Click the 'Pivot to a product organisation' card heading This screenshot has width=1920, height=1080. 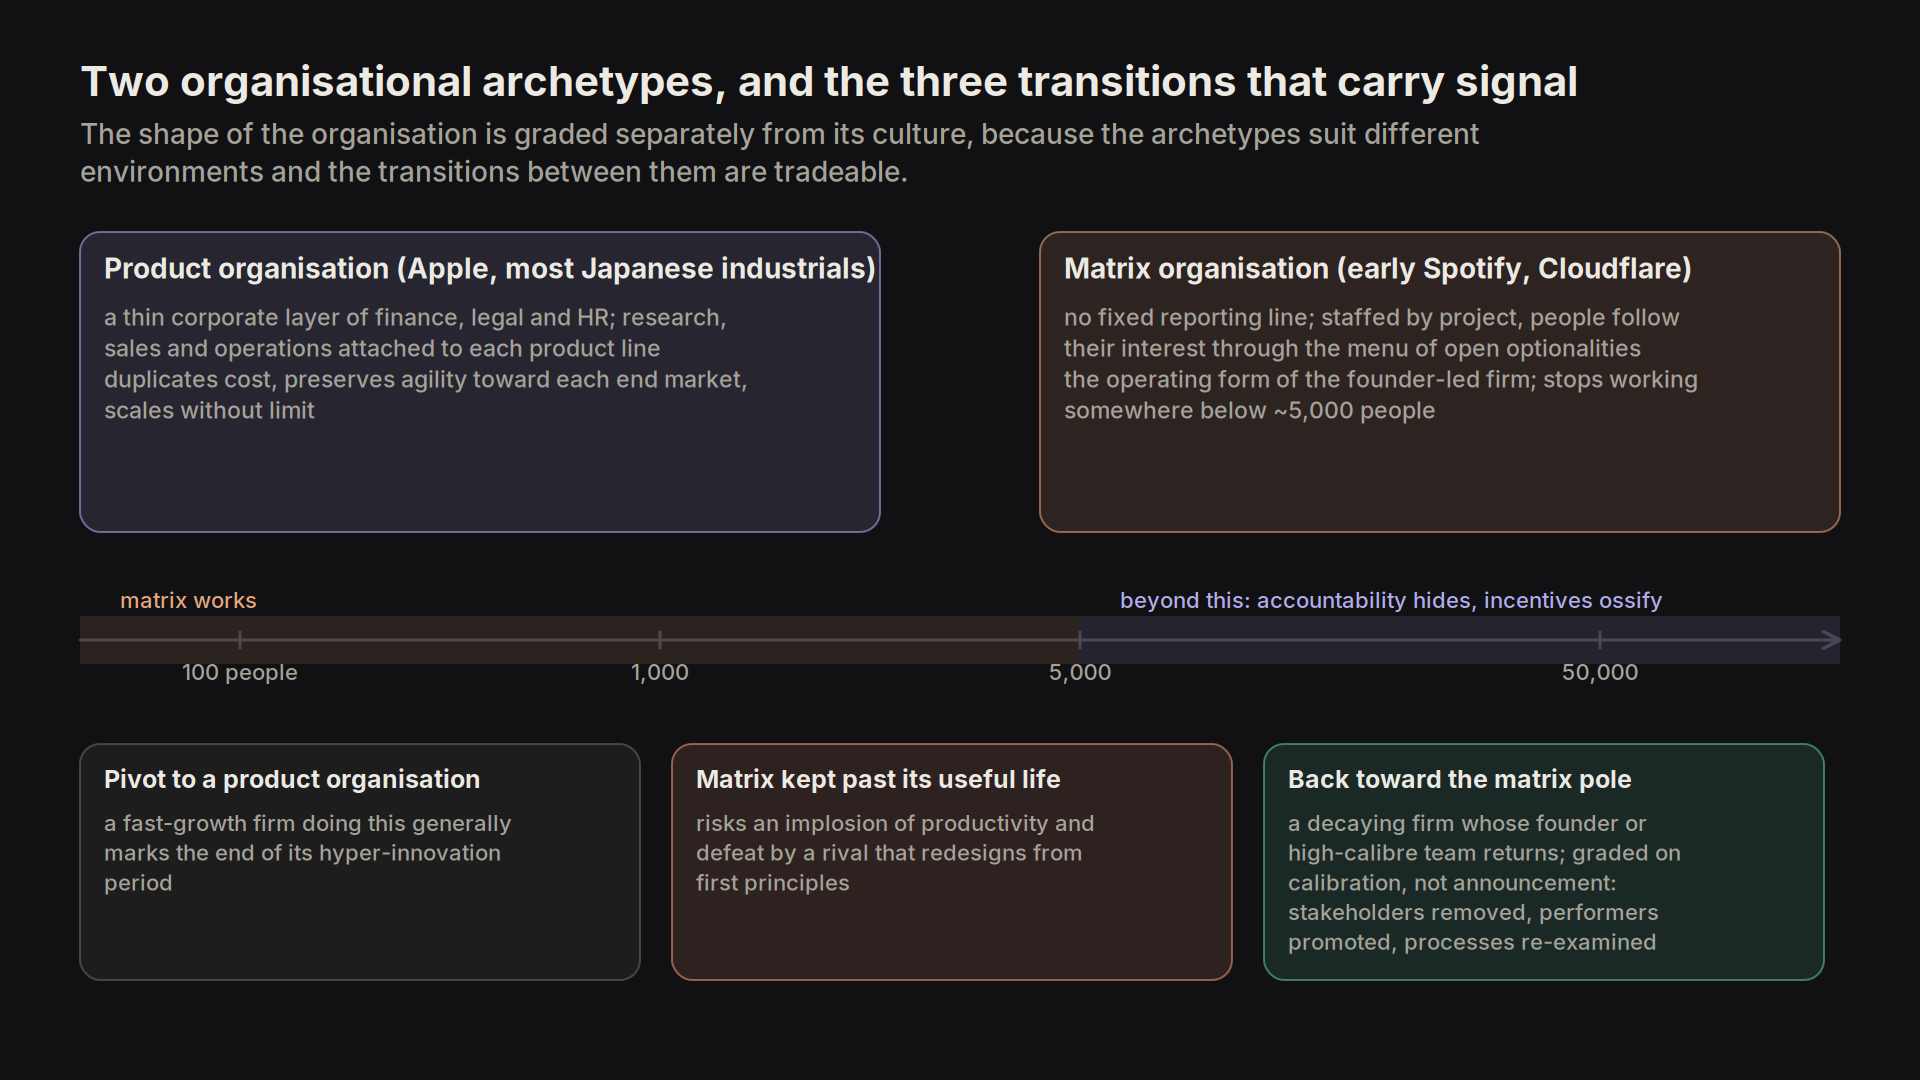coord(292,780)
